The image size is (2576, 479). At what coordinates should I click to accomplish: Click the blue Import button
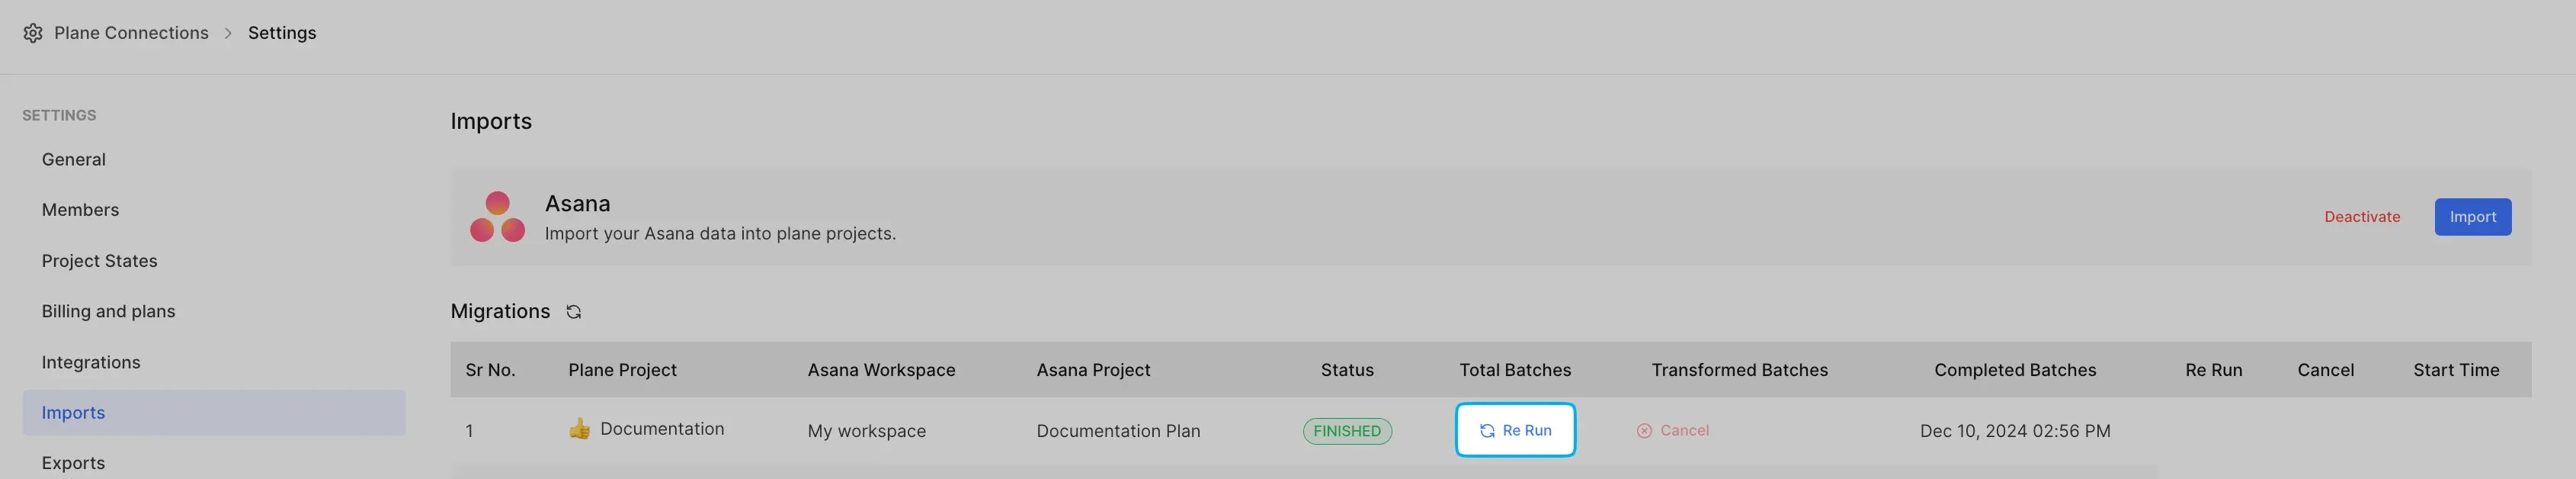[x=2473, y=217]
